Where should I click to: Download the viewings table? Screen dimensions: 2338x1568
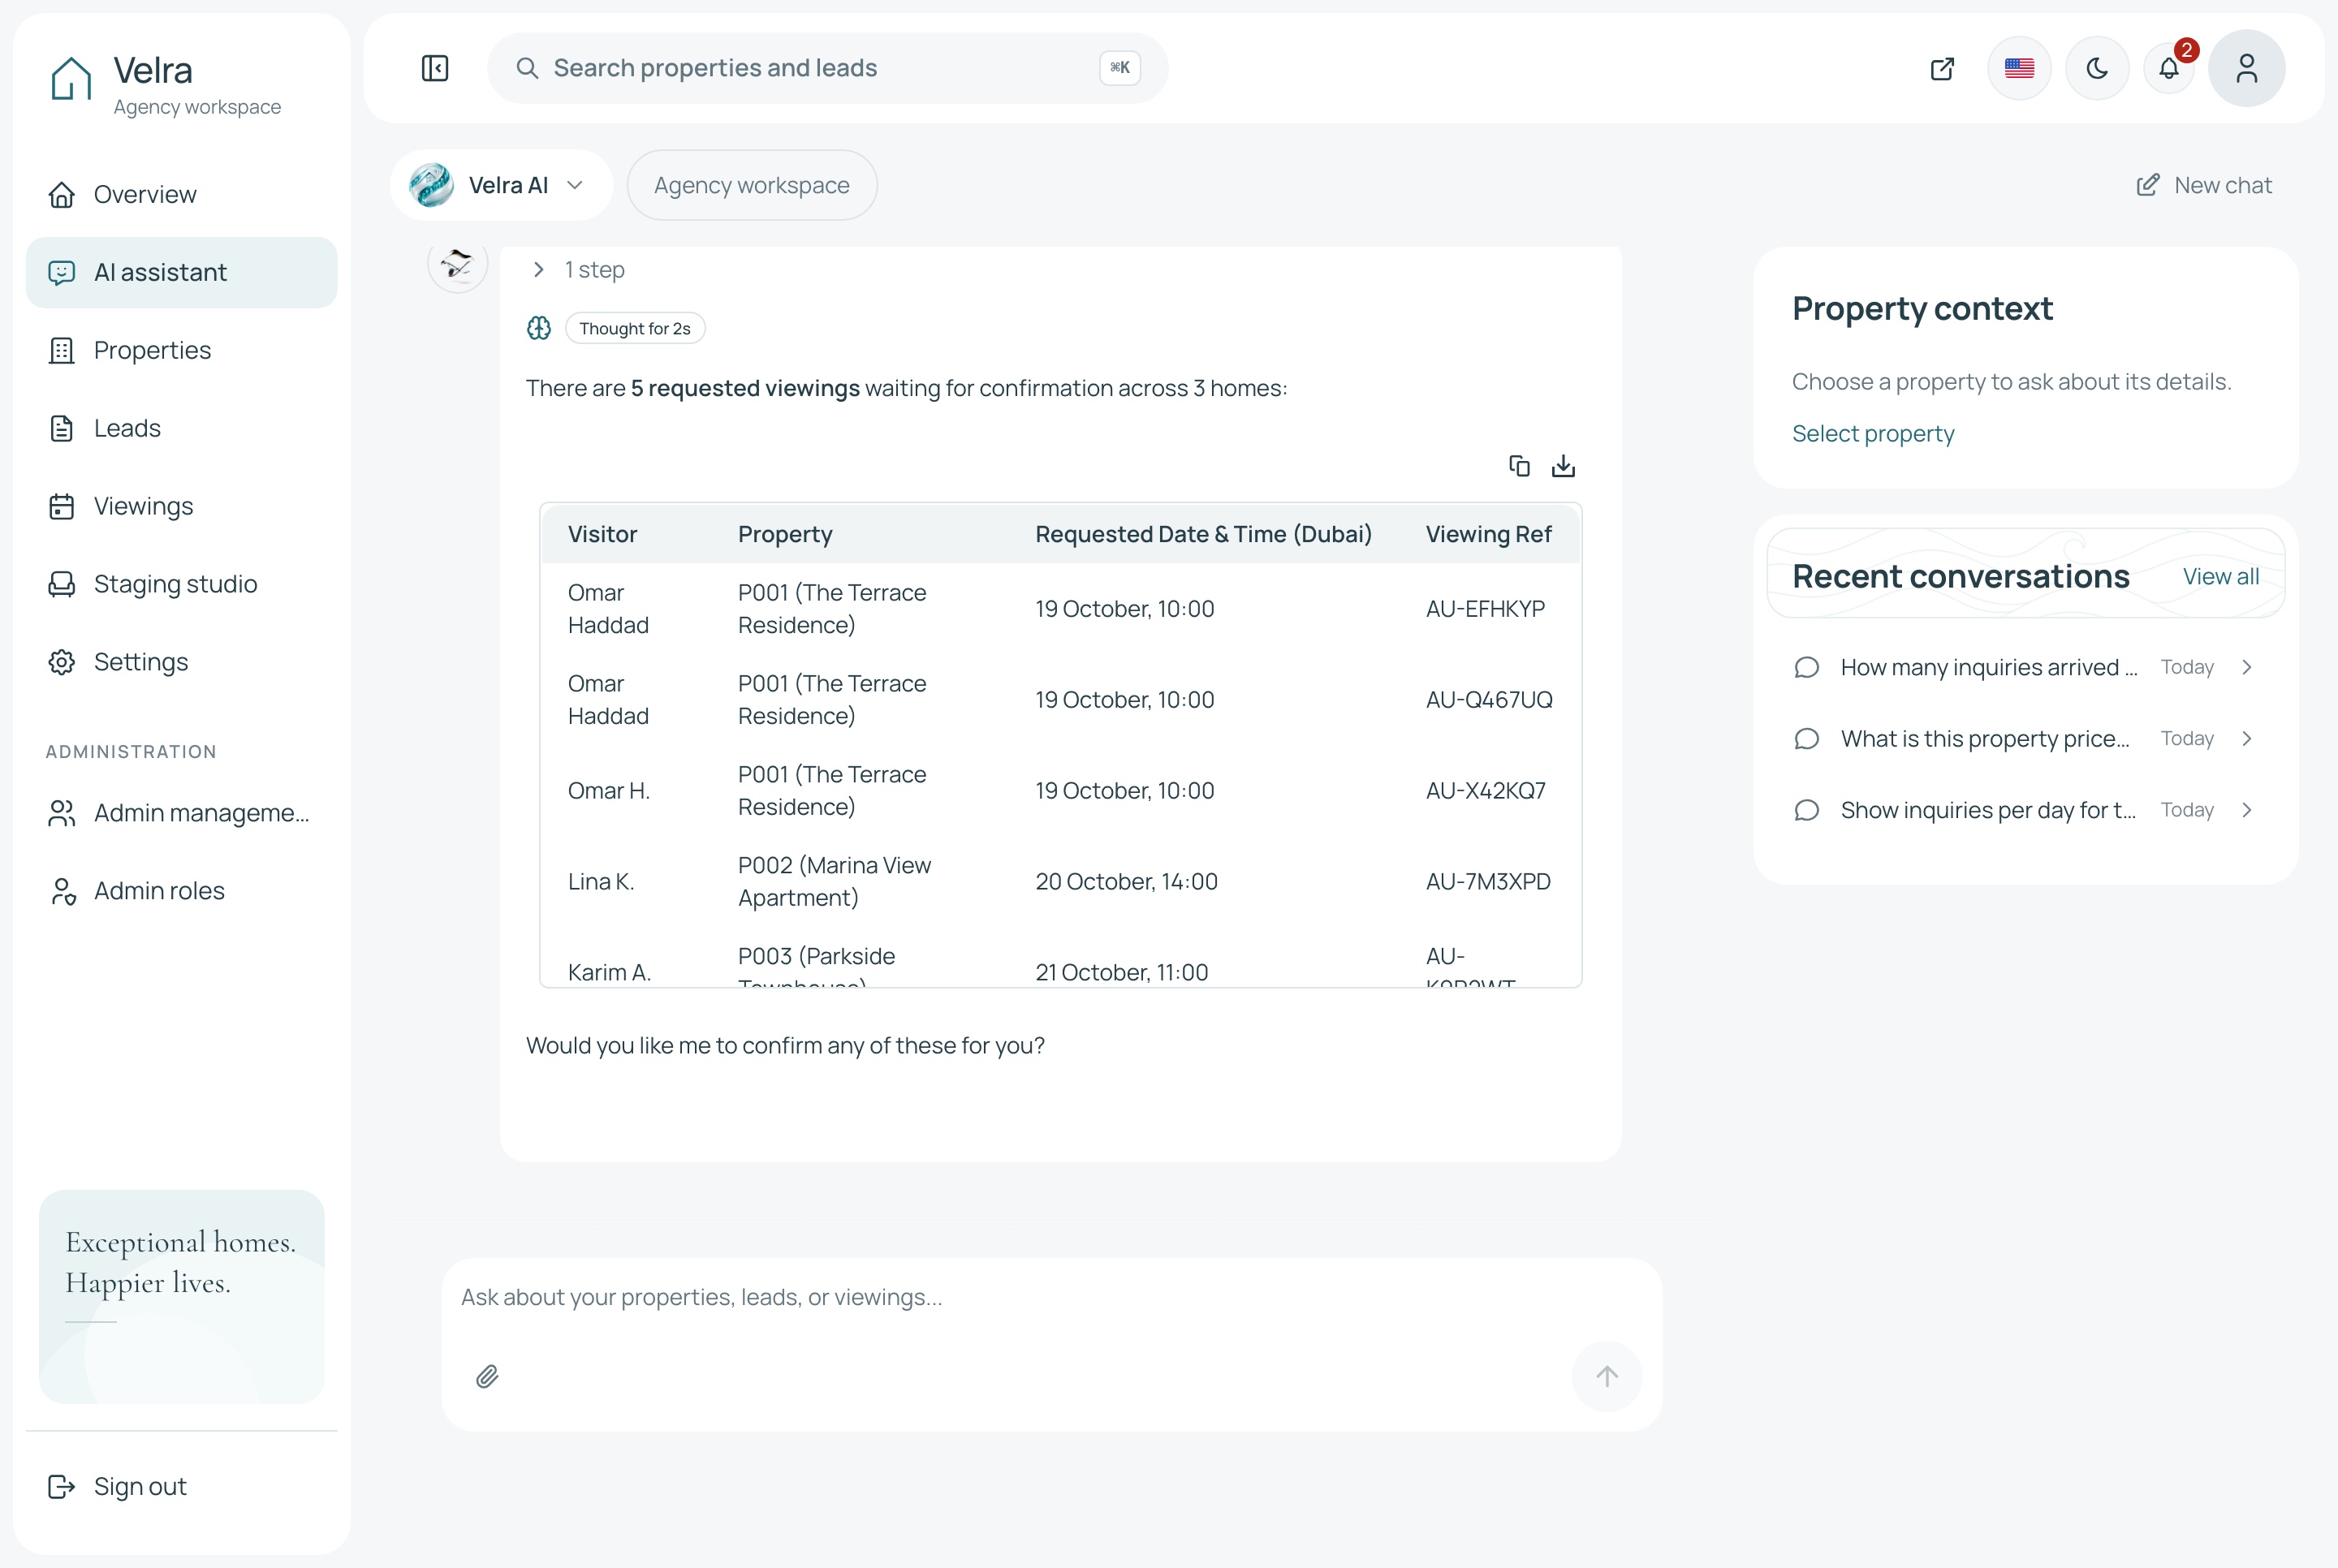coord(1563,466)
